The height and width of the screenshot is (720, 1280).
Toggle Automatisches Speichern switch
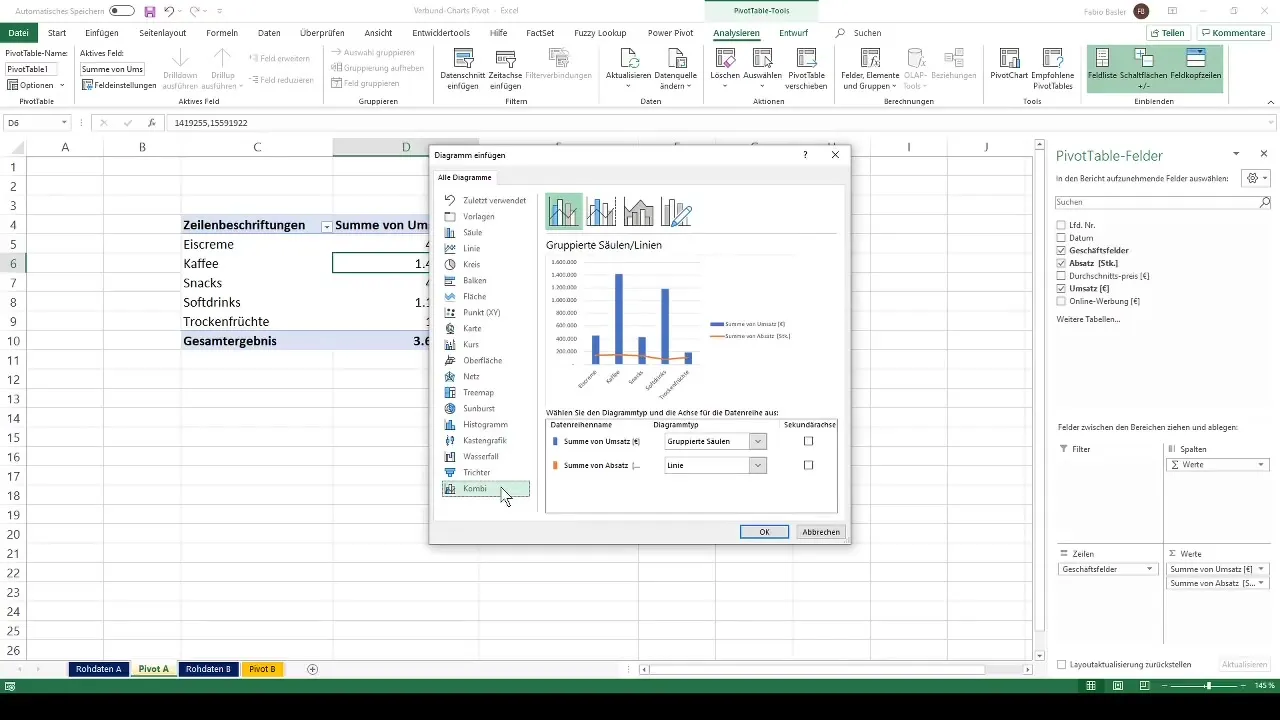(x=122, y=11)
